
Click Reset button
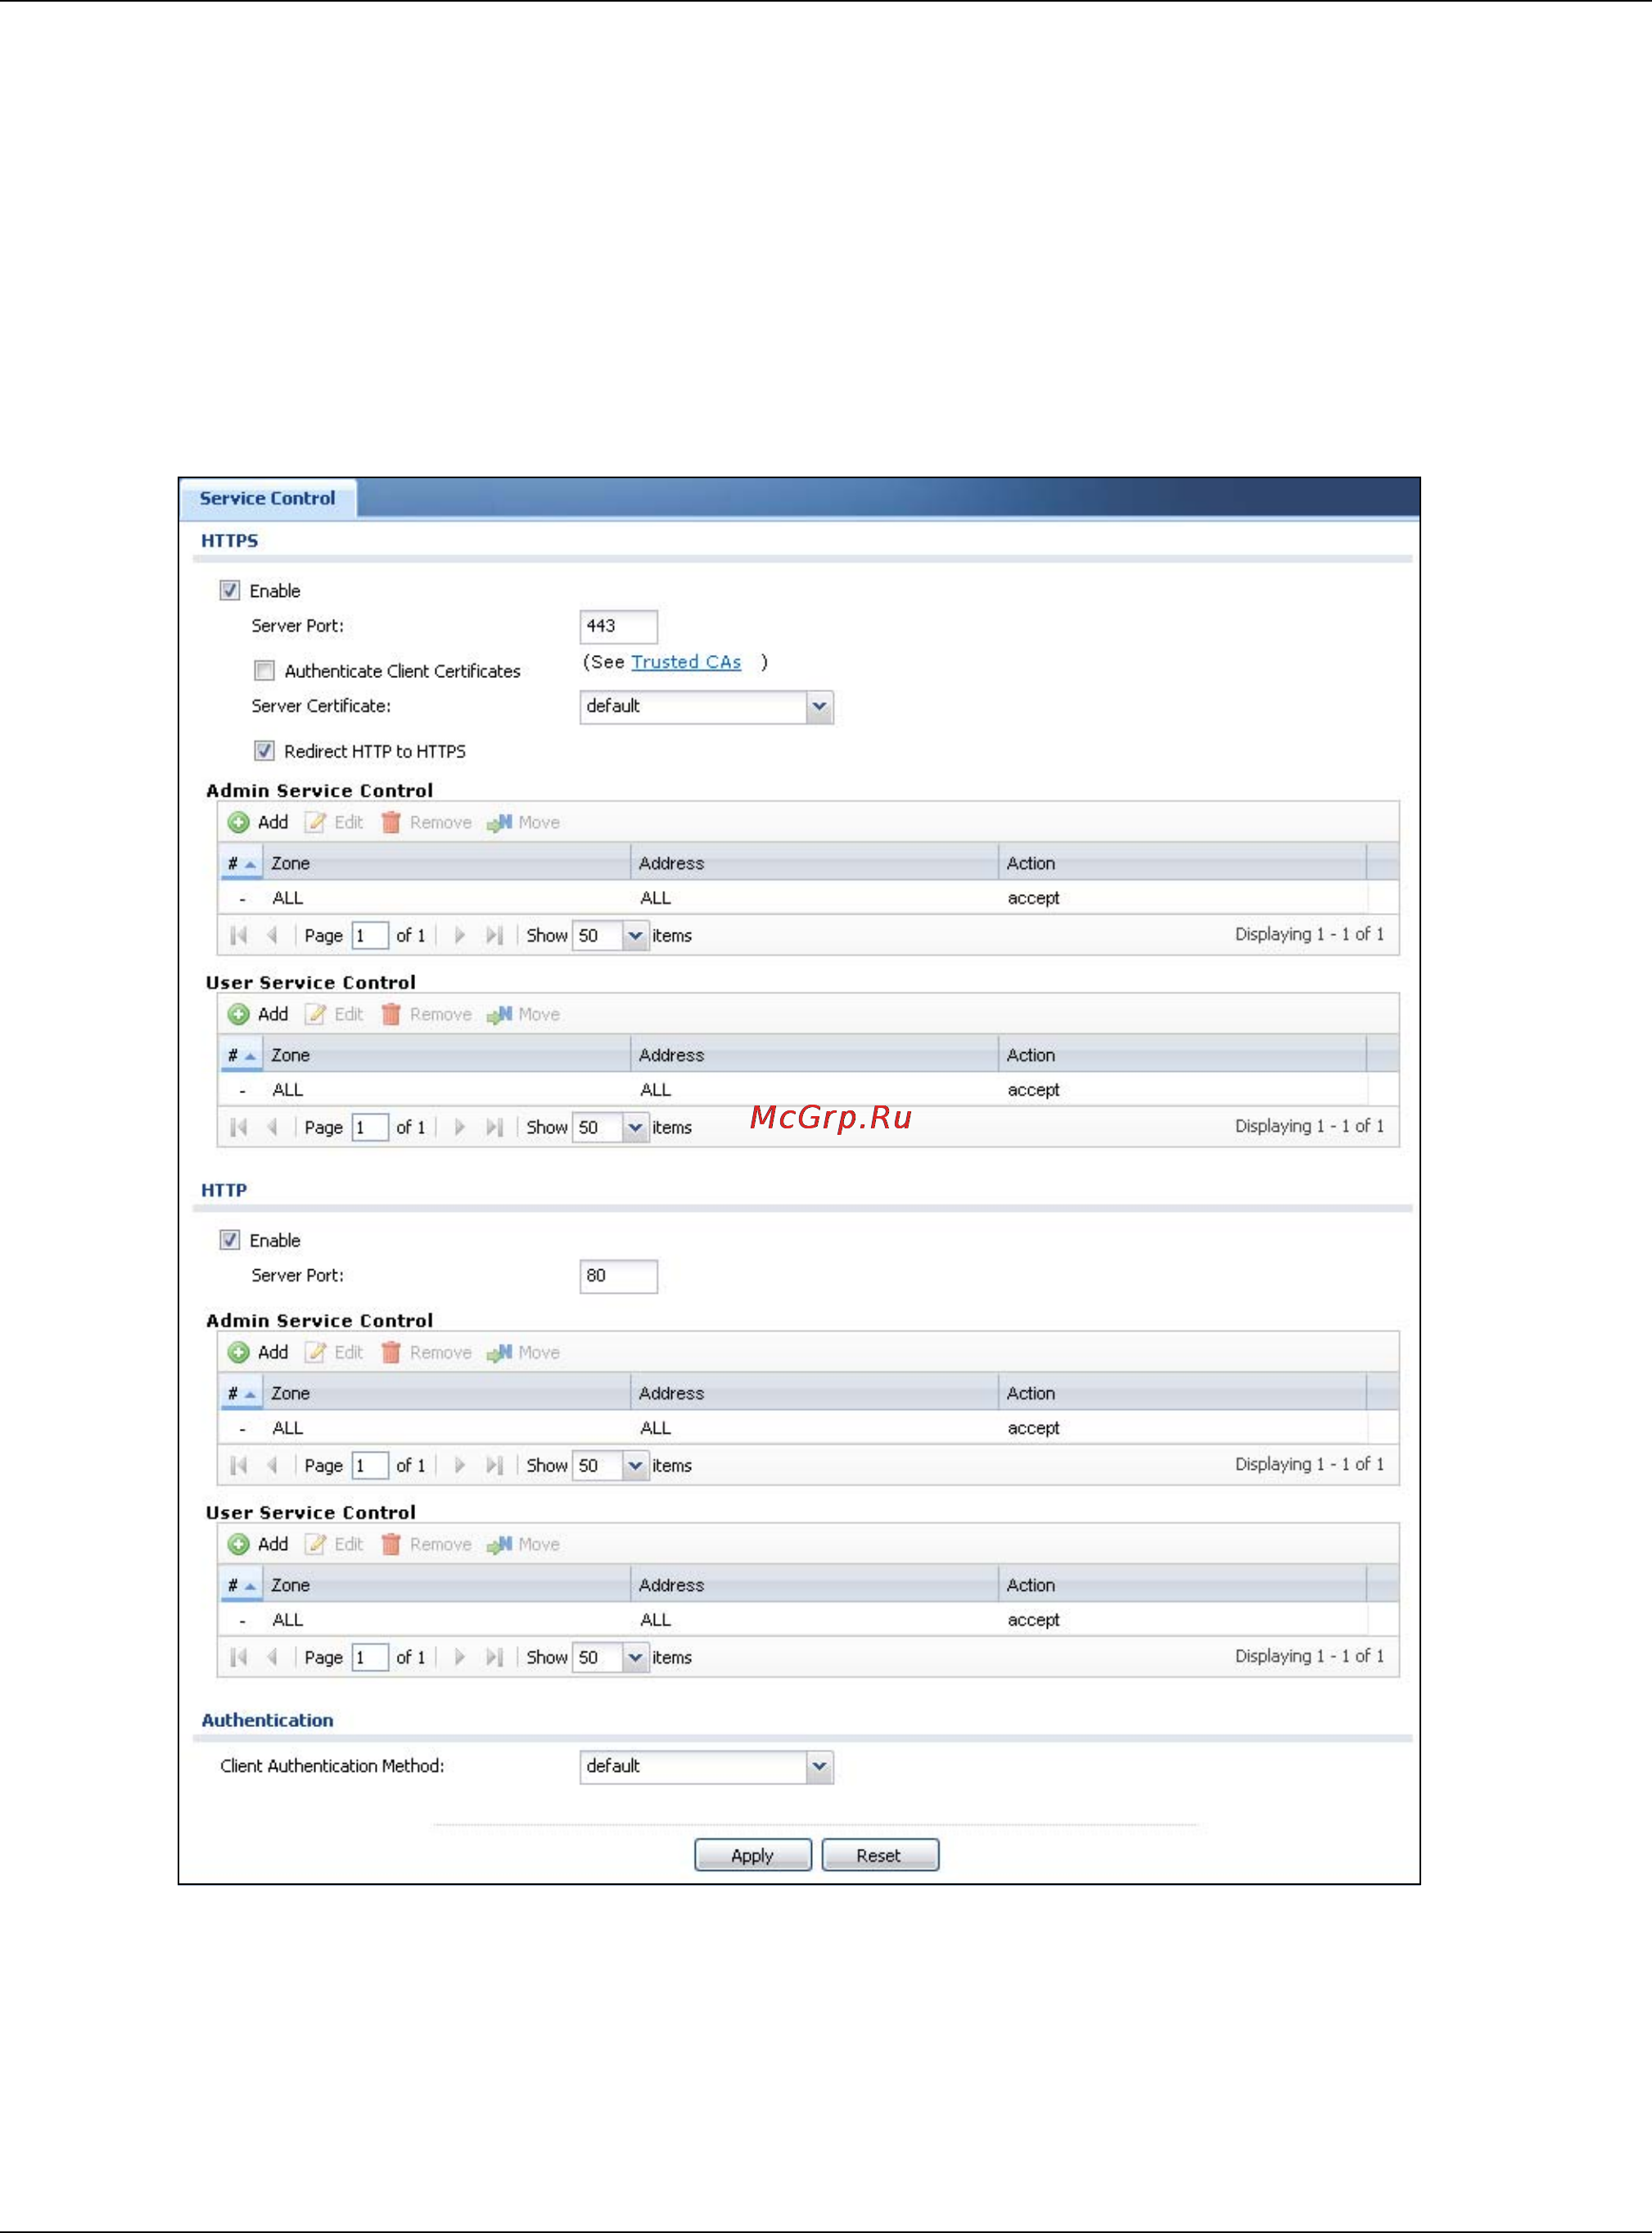pyautogui.click(x=879, y=1855)
